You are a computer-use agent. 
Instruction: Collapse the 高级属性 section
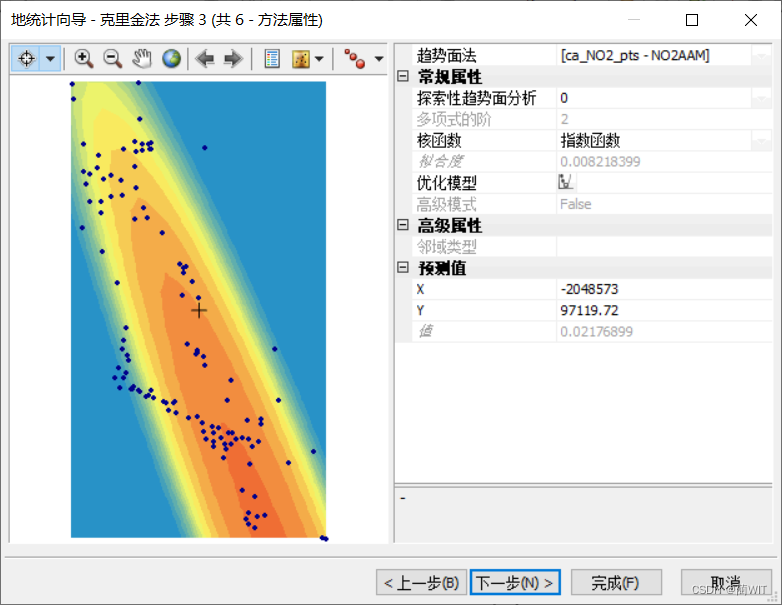coord(403,225)
